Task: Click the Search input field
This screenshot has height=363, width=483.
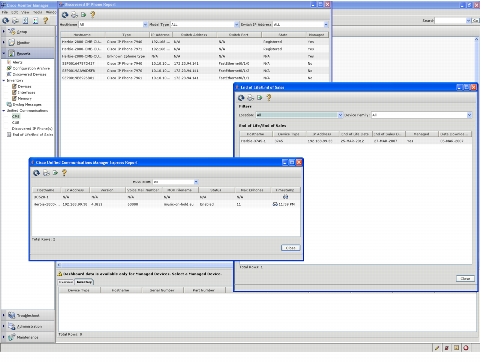Action: click(450, 21)
